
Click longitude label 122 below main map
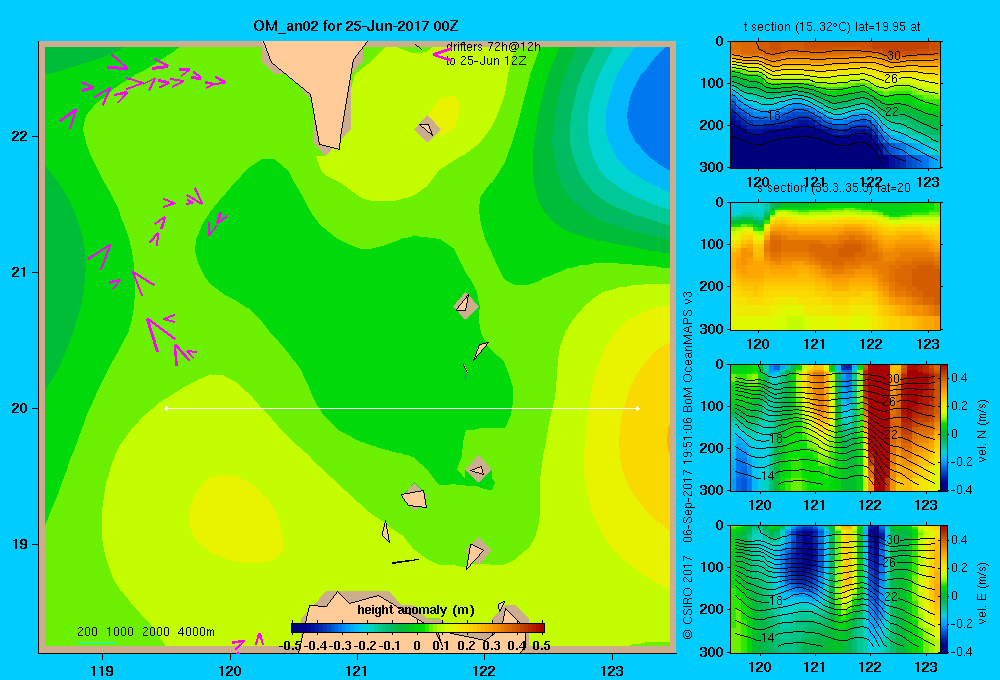(x=484, y=670)
